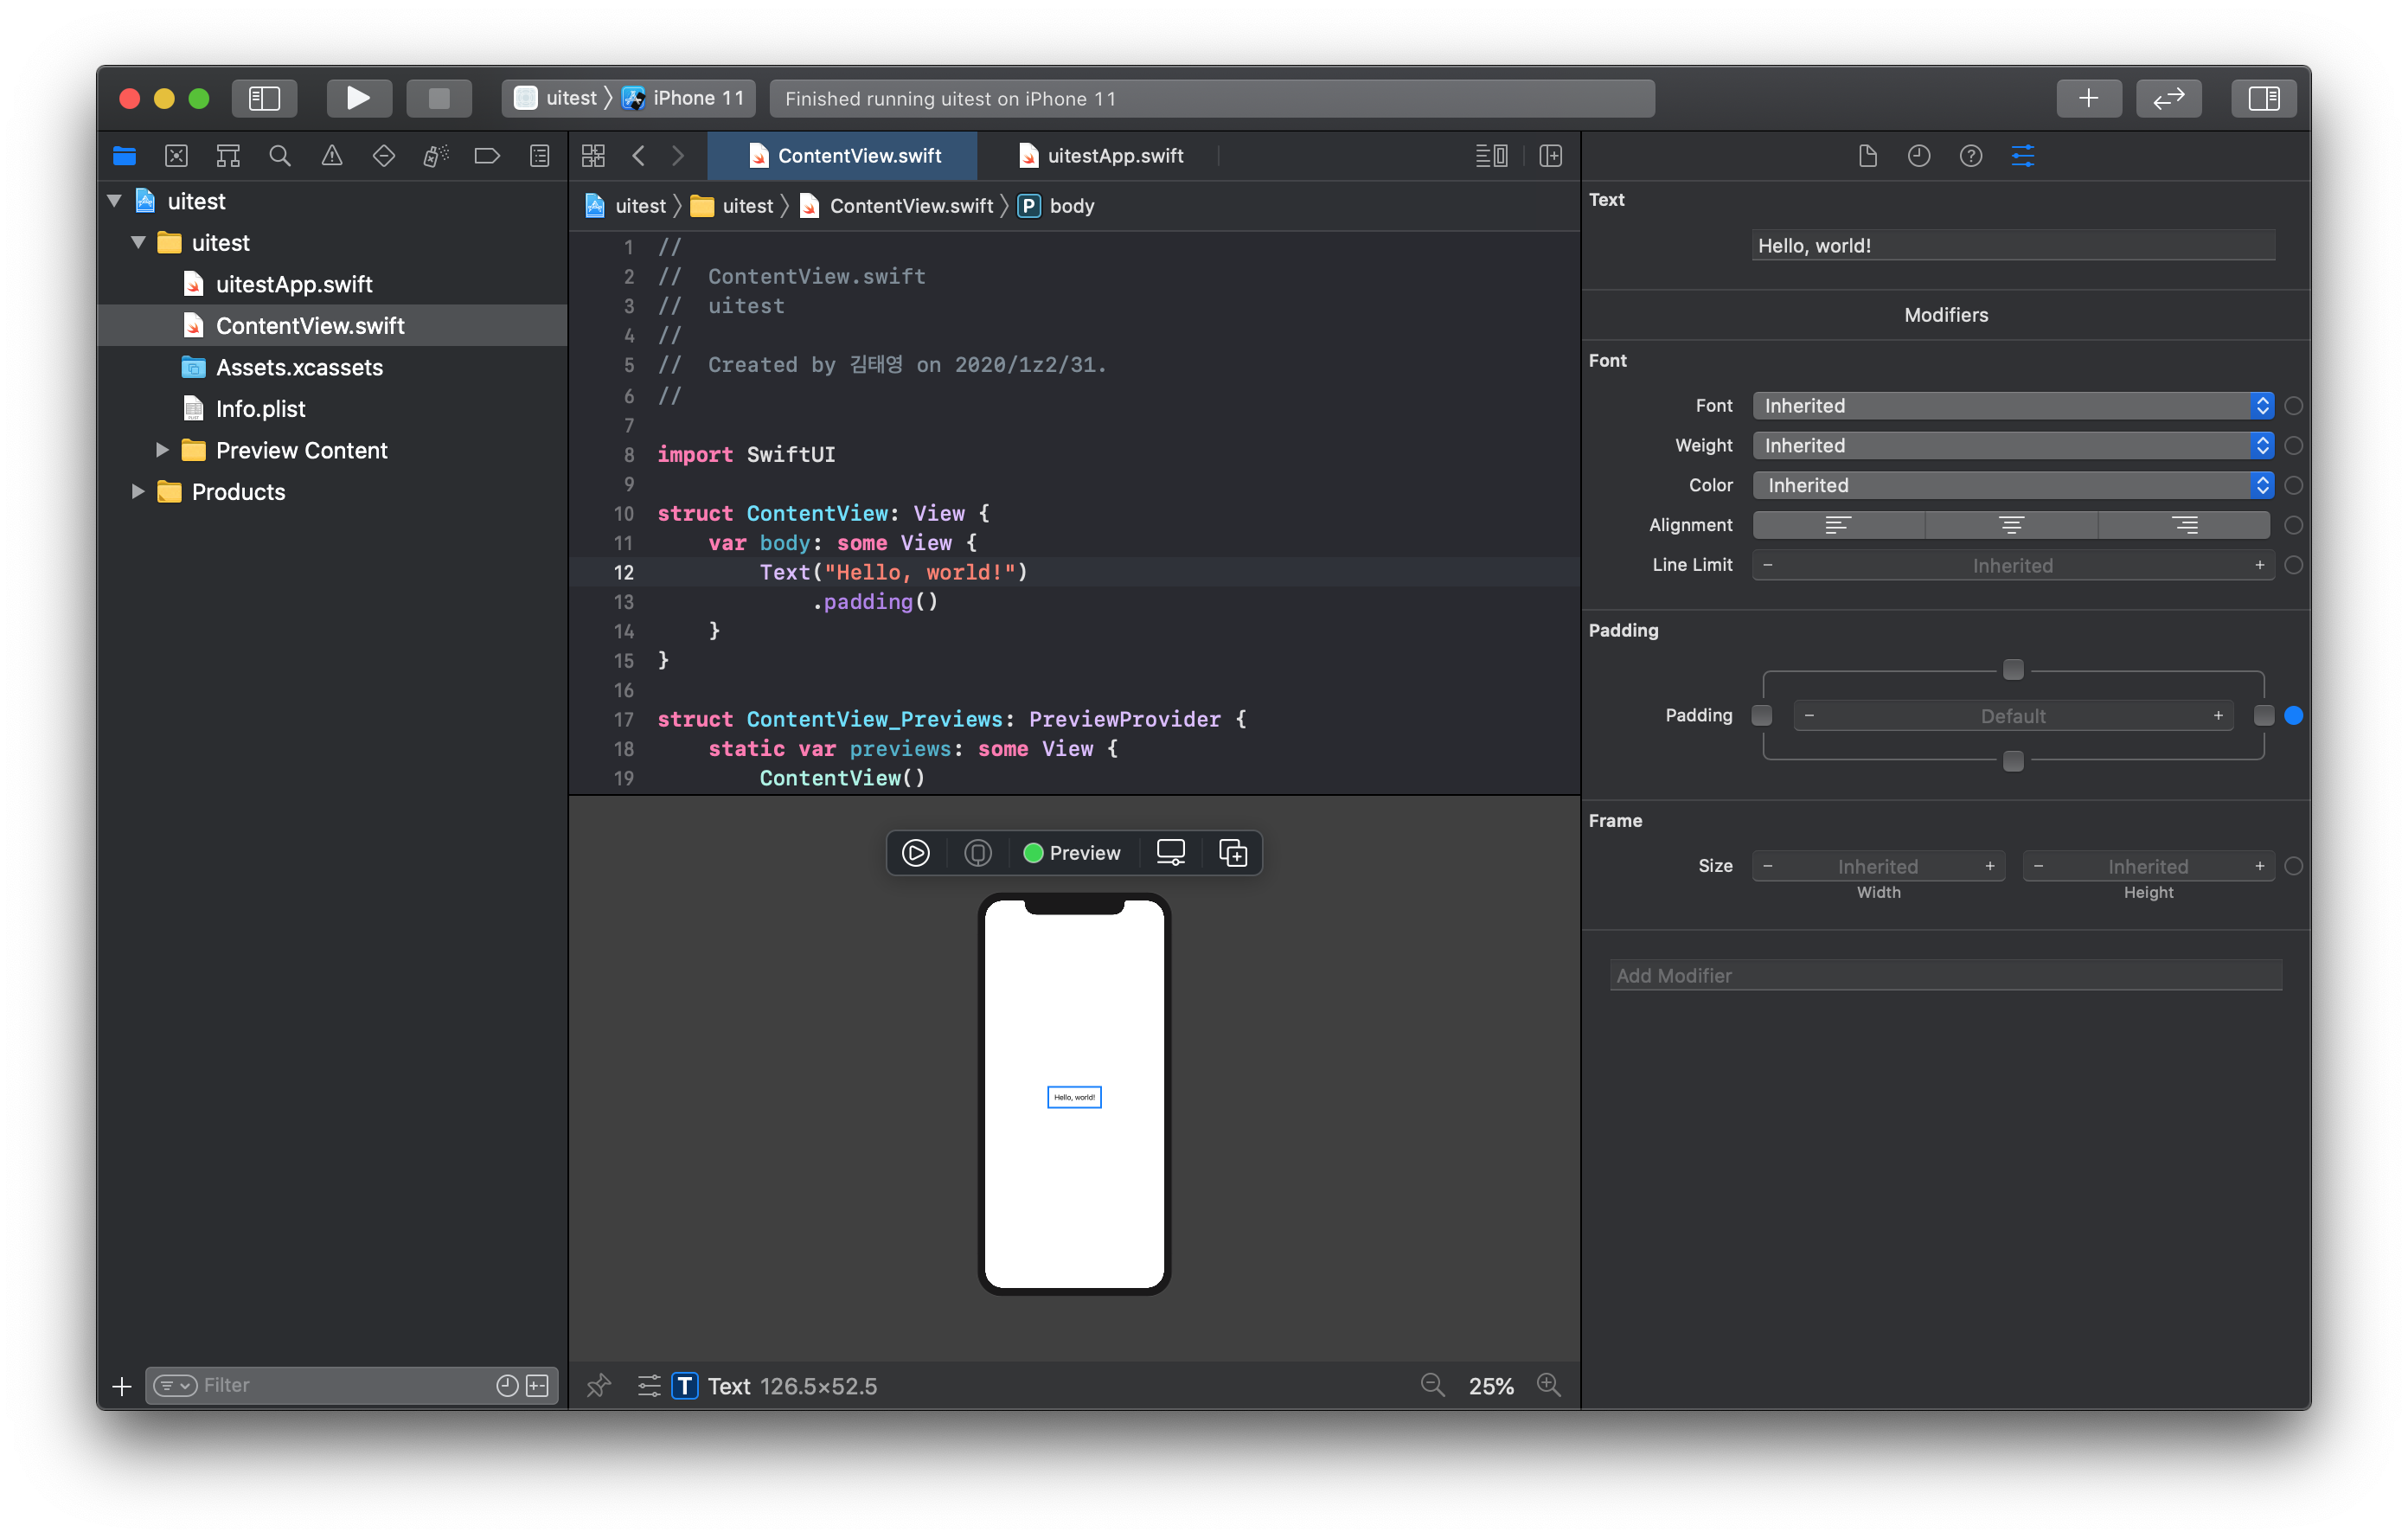Show the Quick Help inspector
The image size is (2408, 1538).
[1970, 156]
